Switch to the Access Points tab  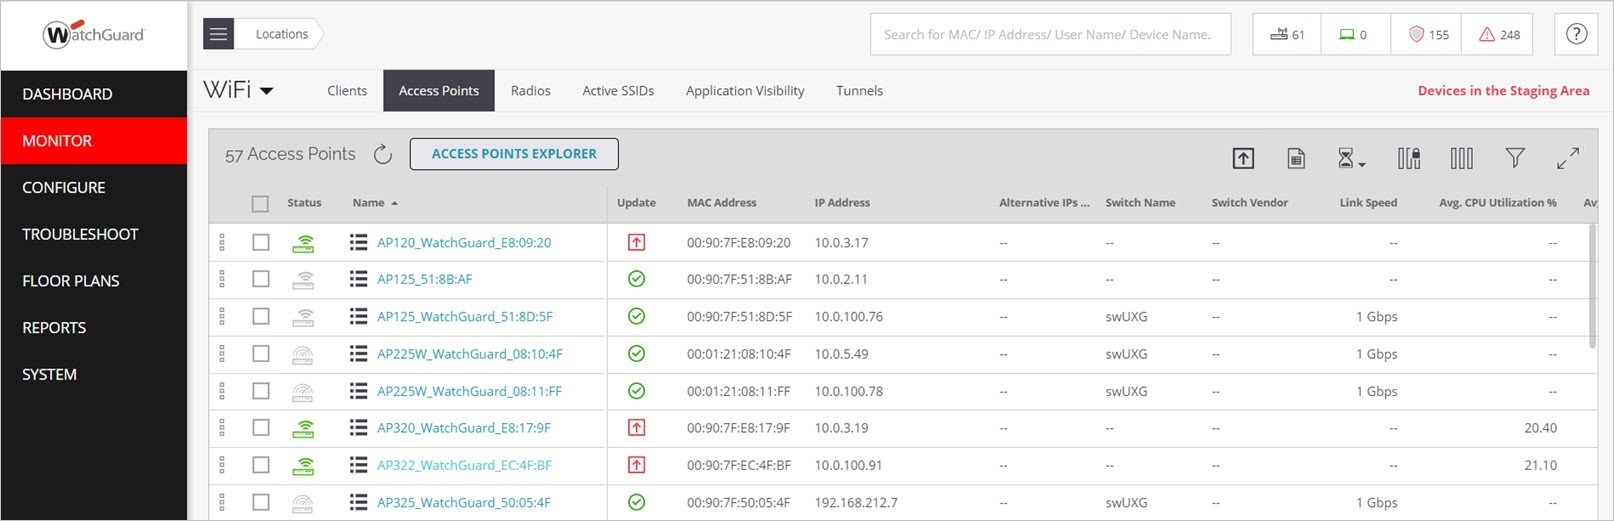(439, 91)
